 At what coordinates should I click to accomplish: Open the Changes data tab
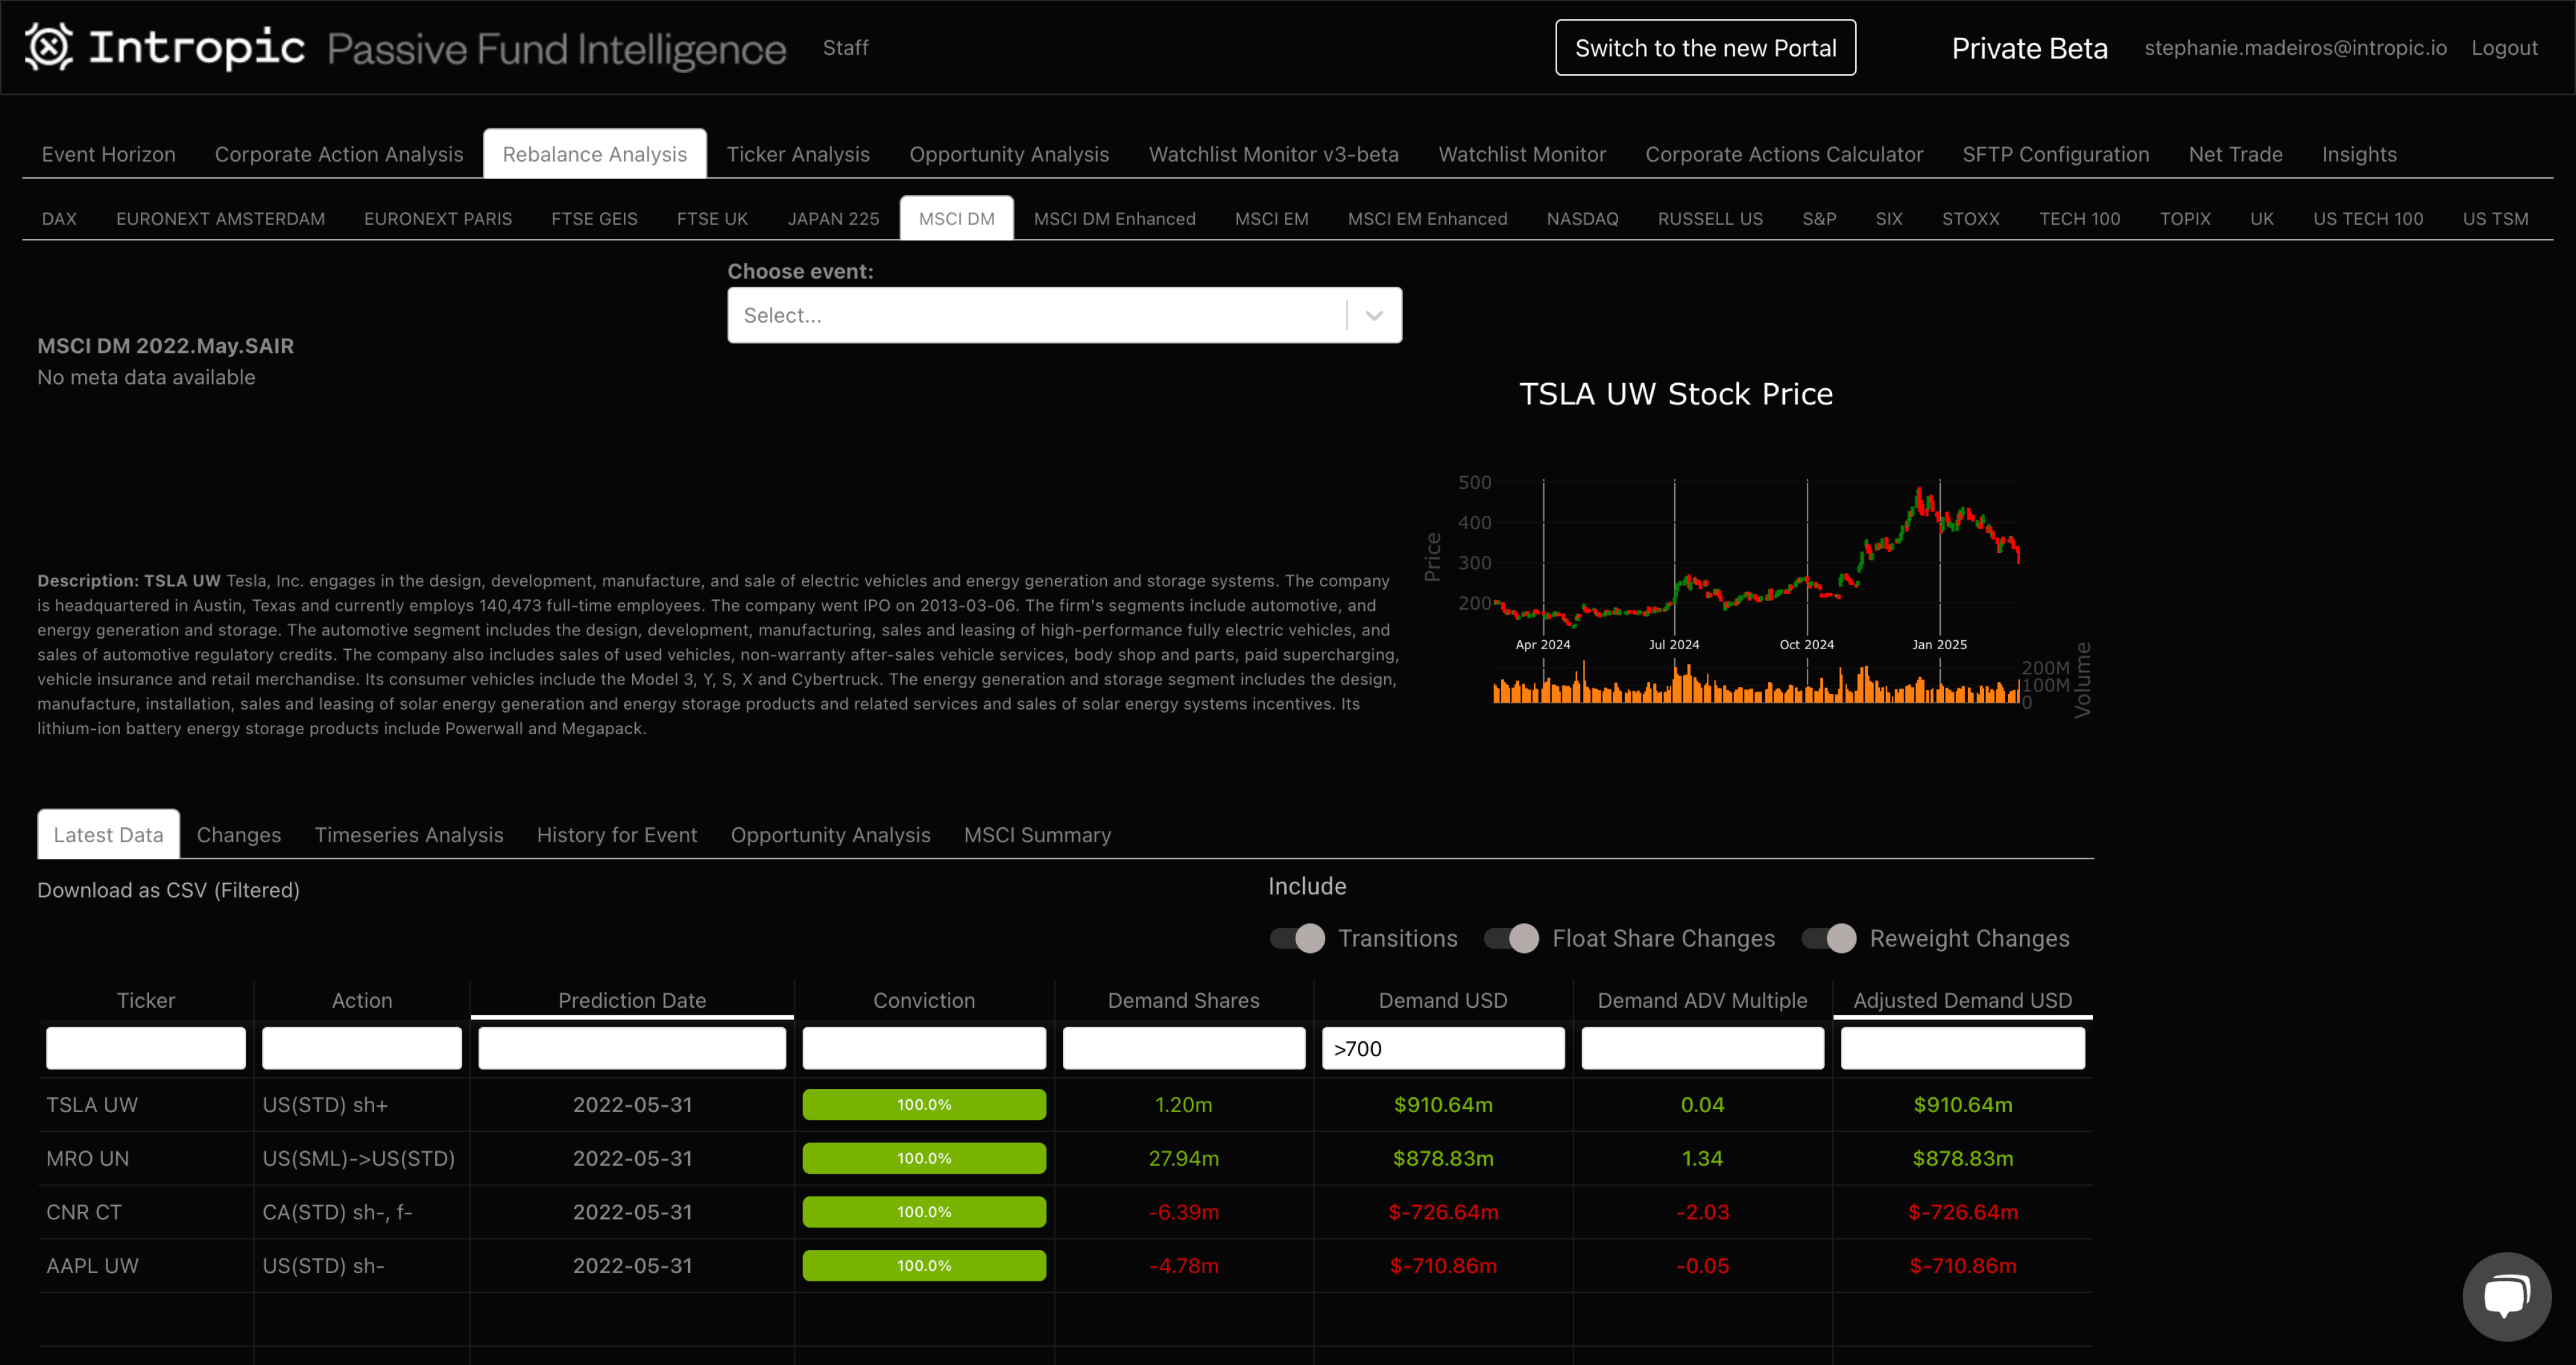click(x=238, y=835)
